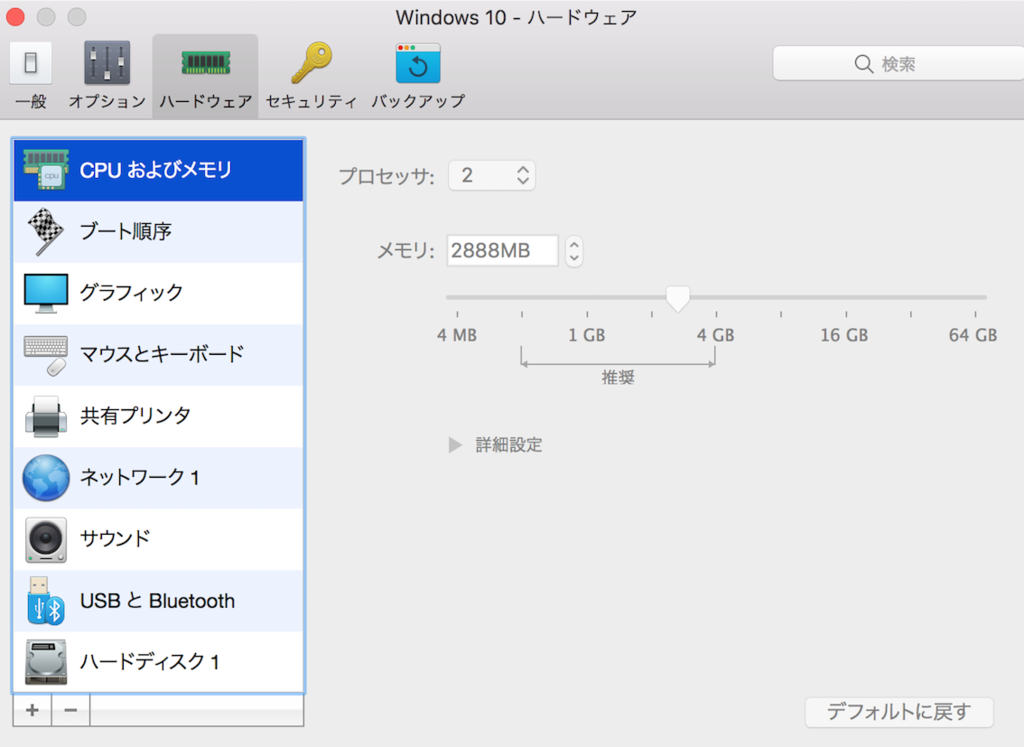Select ネットワーク 1 globe item
The width and height of the screenshot is (1024, 747).
159,477
